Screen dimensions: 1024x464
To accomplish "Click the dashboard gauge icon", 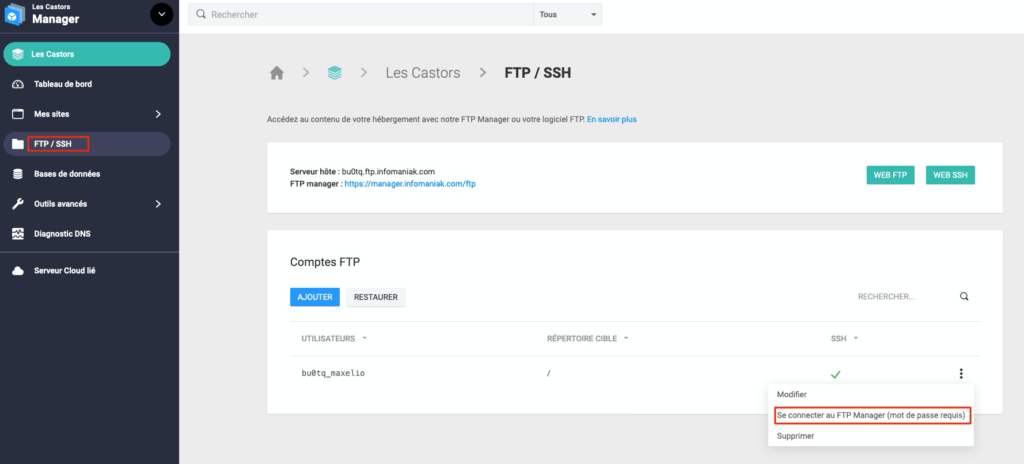I will tap(18, 84).
